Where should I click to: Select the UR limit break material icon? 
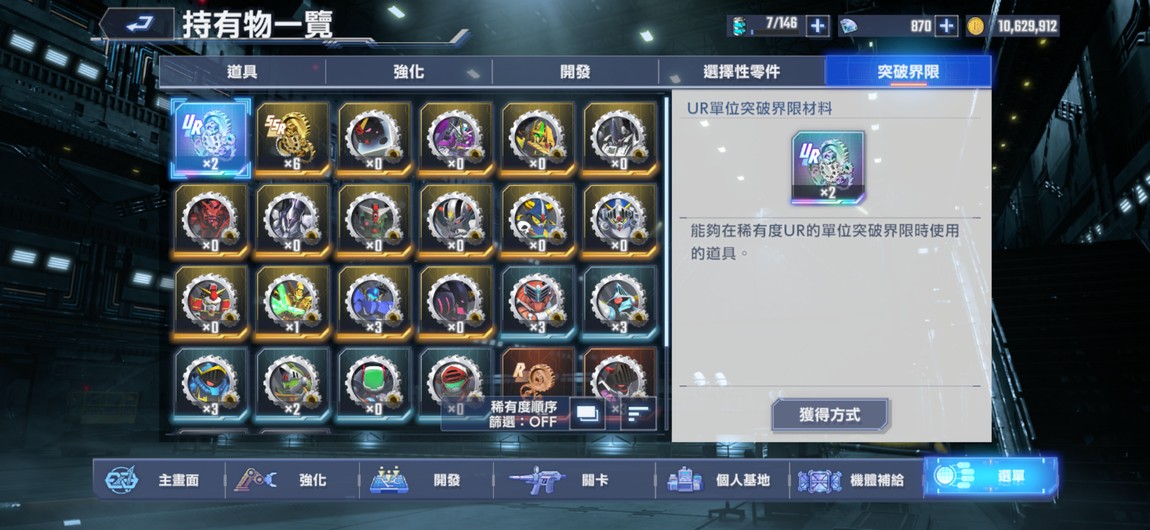point(211,139)
